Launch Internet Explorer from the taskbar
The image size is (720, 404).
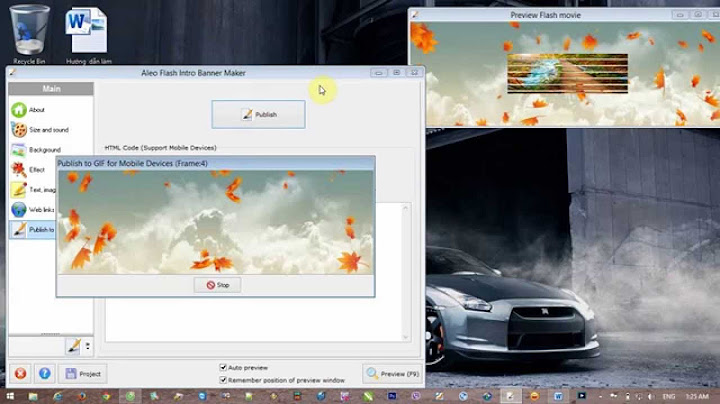(57, 396)
